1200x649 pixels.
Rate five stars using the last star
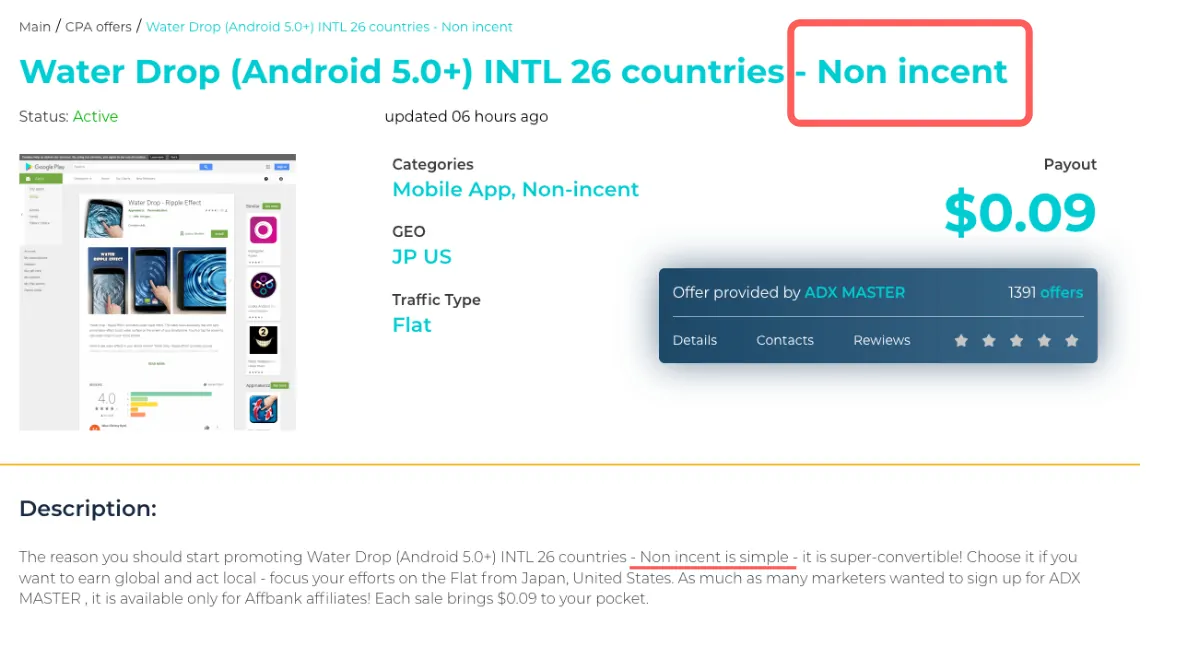(x=1072, y=341)
